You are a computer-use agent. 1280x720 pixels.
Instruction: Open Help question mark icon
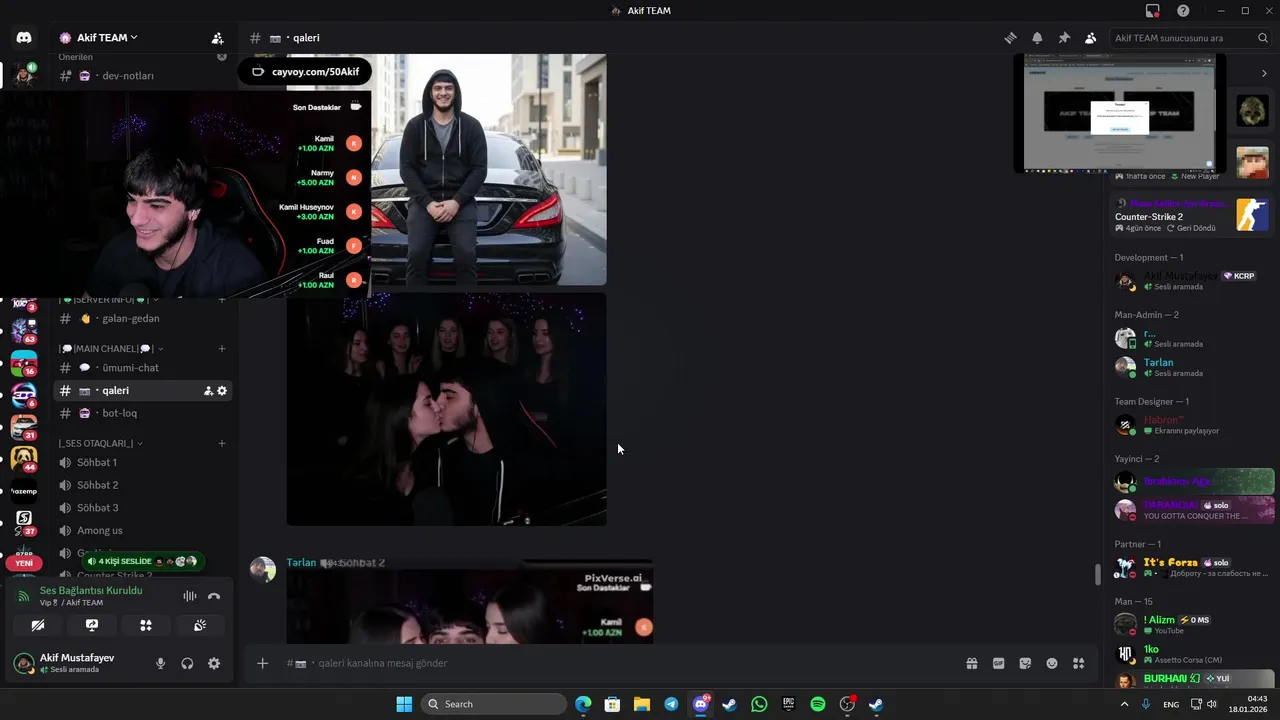click(x=1184, y=11)
